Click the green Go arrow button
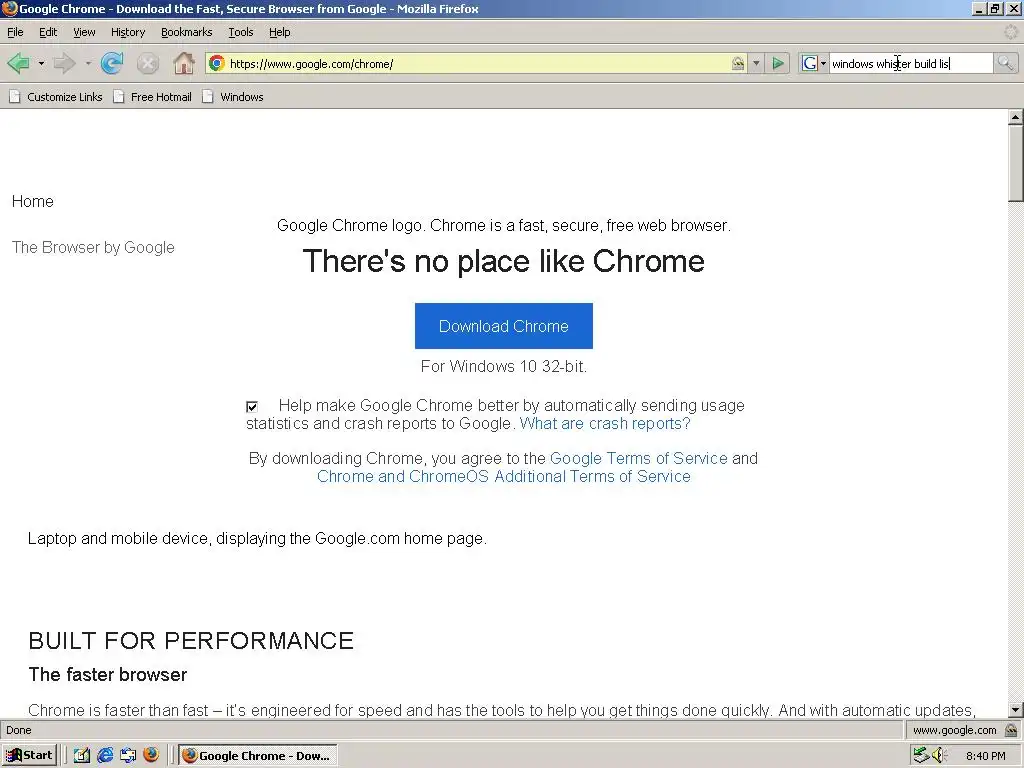Screen dimensions: 1024x768 click(x=778, y=63)
